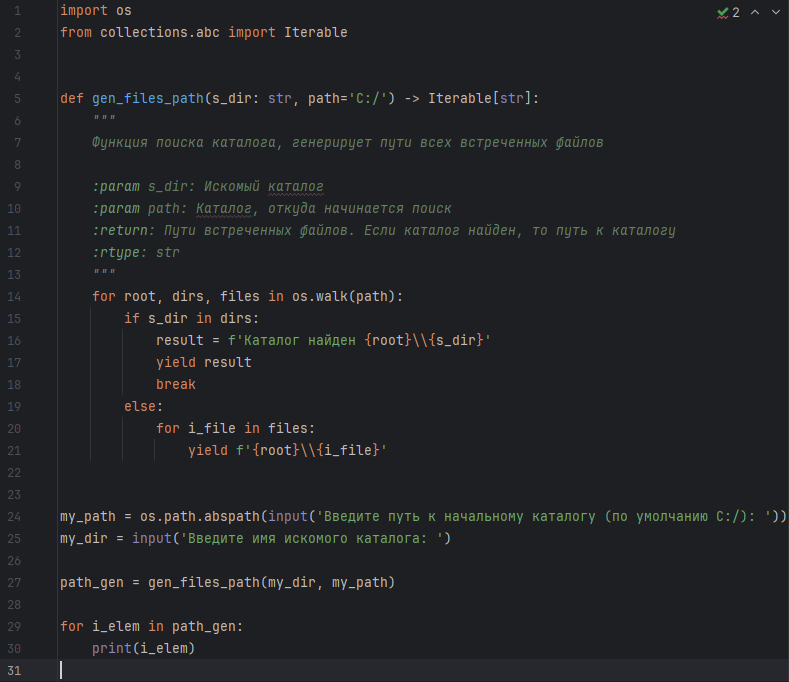The height and width of the screenshot is (682, 789).
Task: Jump to next highlighted problem arrow
Action: (776, 13)
